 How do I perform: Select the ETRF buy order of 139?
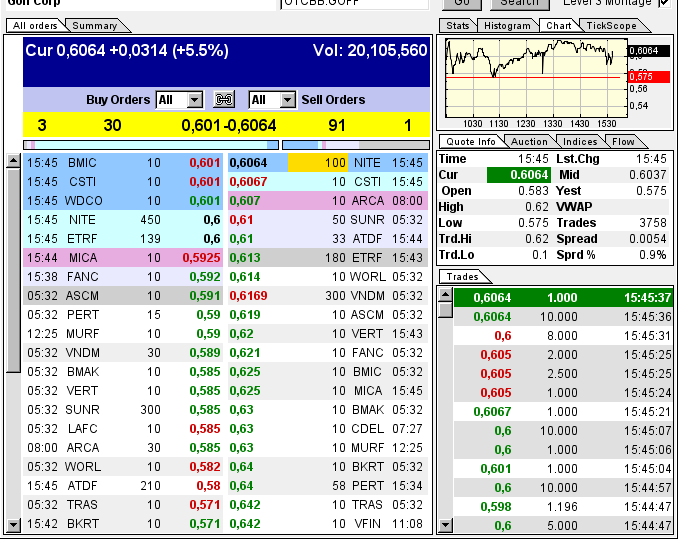[x=122, y=239]
